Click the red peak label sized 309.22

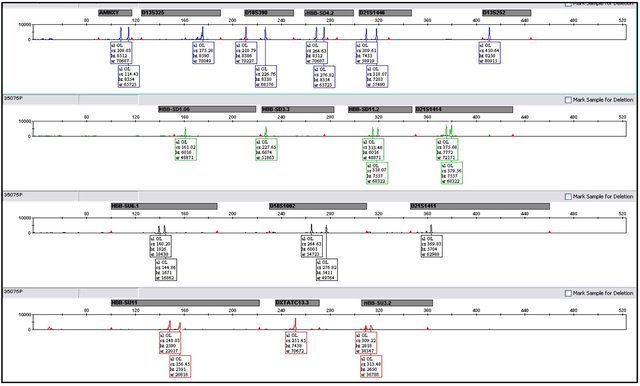[366, 343]
